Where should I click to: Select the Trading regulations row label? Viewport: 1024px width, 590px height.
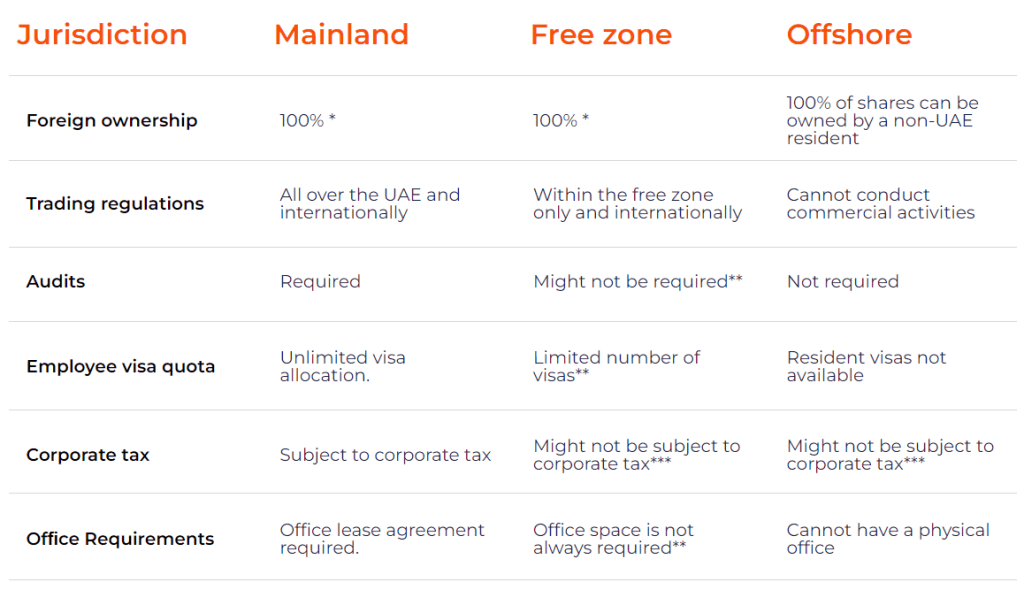[115, 204]
